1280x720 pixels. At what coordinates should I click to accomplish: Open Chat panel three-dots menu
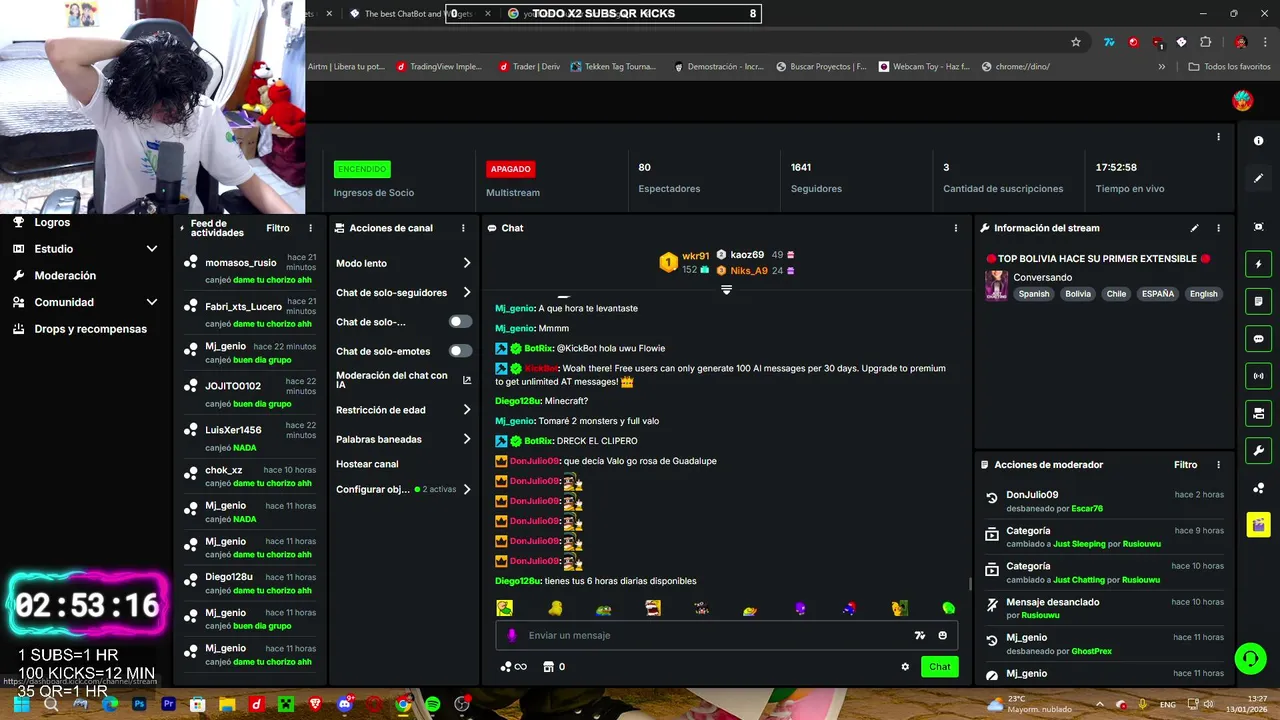click(956, 228)
